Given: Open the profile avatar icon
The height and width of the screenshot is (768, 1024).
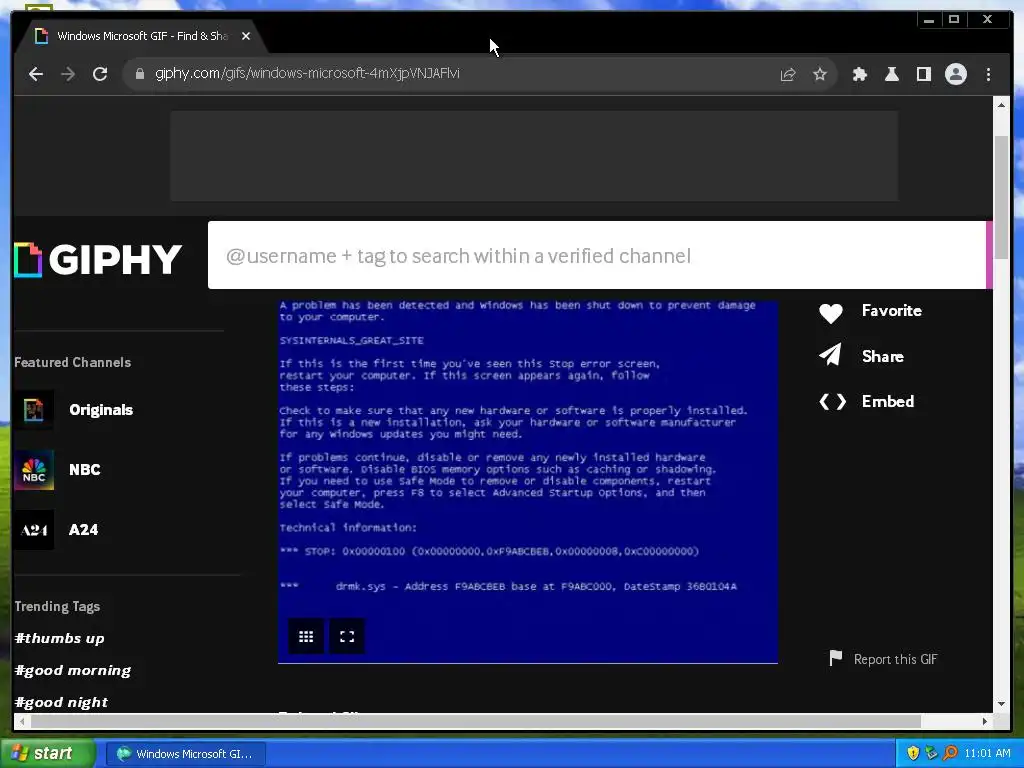Looking at the screenshot, I should tap(955, 74).
